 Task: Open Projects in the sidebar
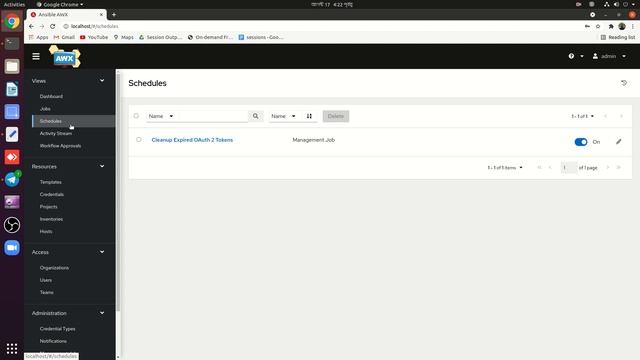pyautogui.click(x=49, y=207)
